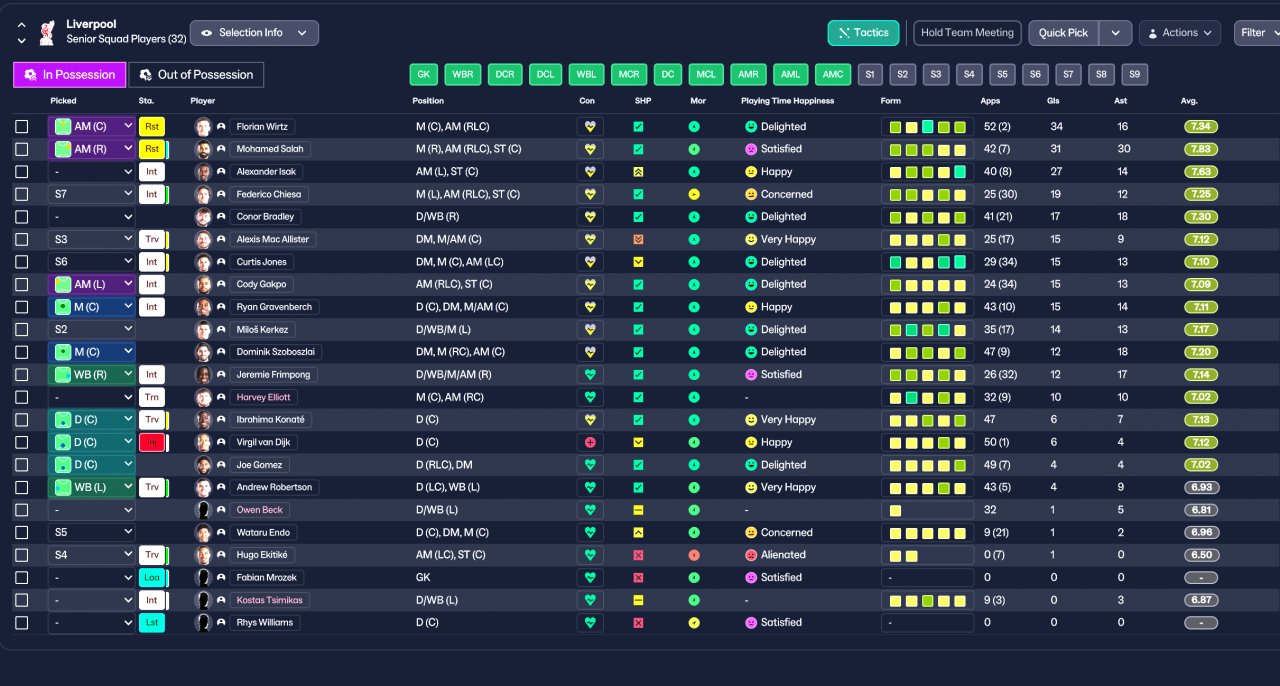Click the squad switch chevrons beside Liverpool
Screen dimensions: 1280x686
click(x=22, y=33)
